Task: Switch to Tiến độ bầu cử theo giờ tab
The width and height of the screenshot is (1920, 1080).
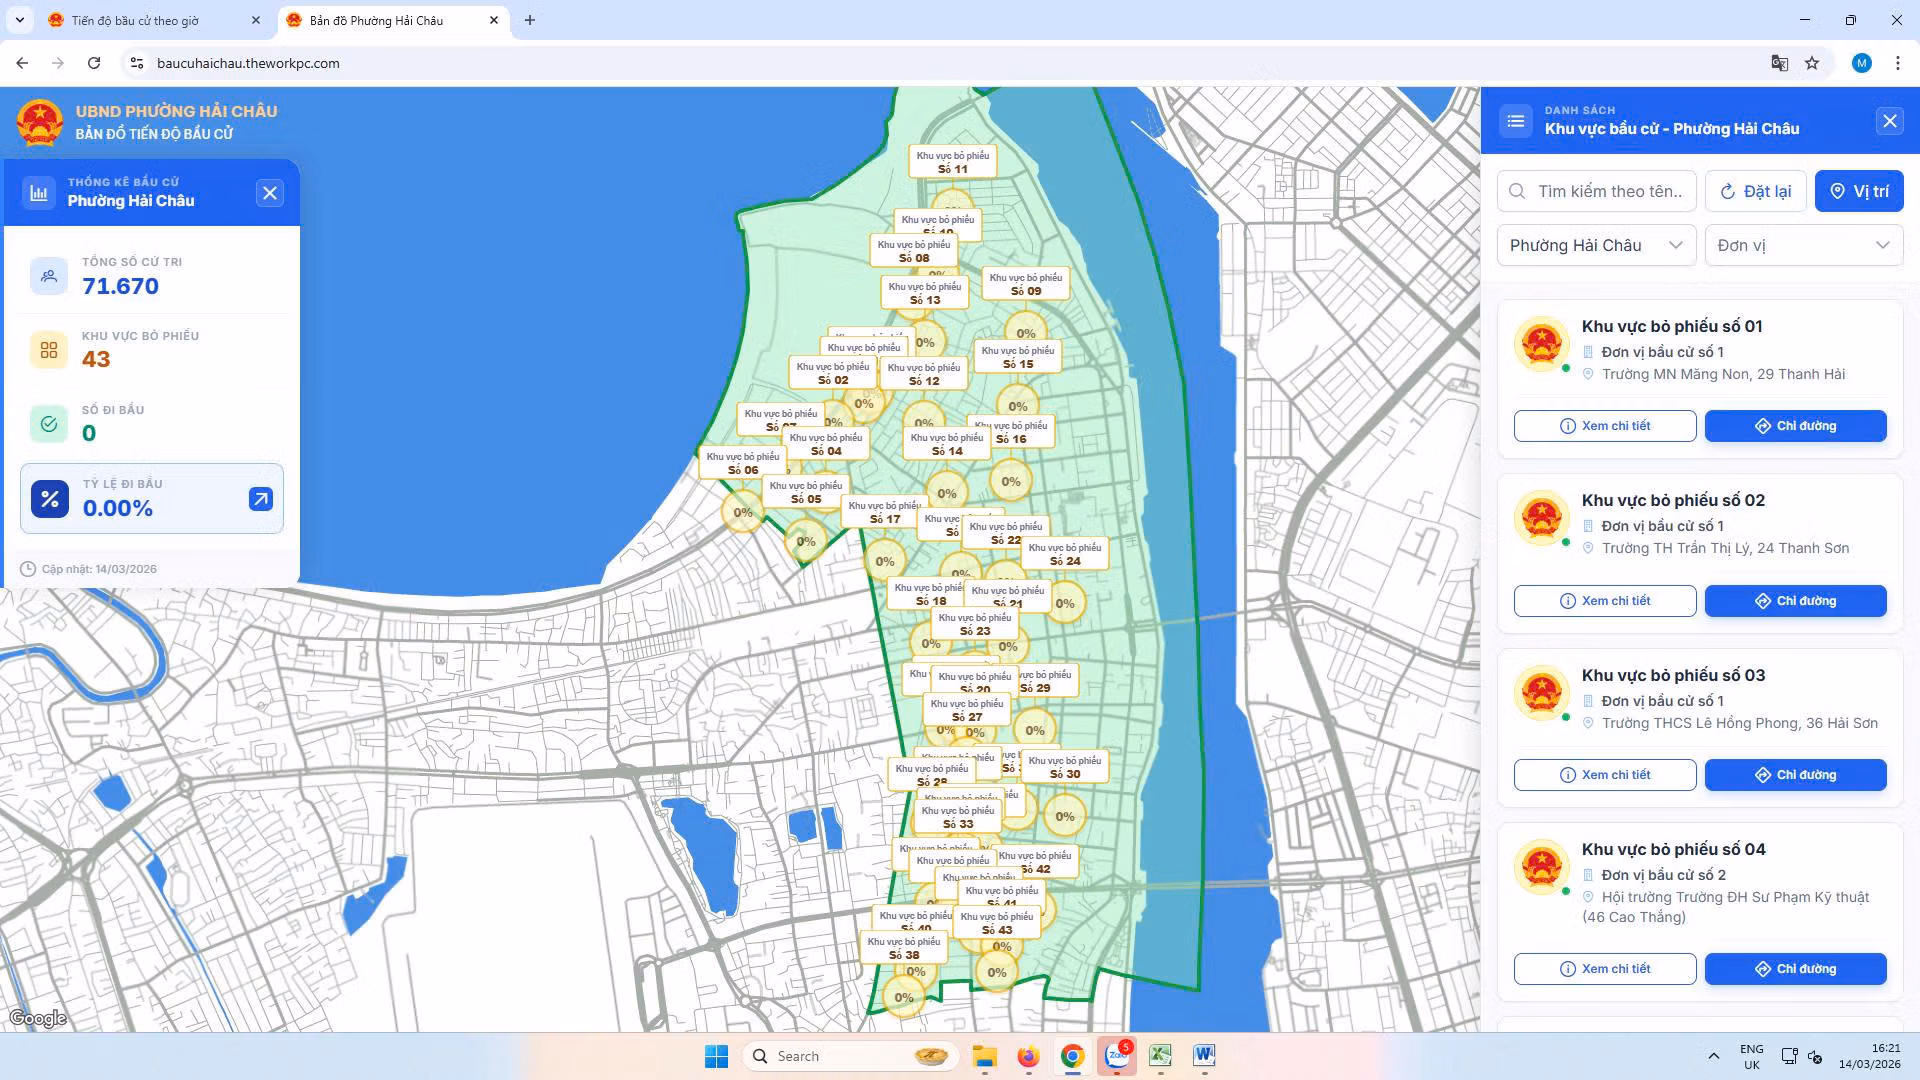Action: point(135,20)
